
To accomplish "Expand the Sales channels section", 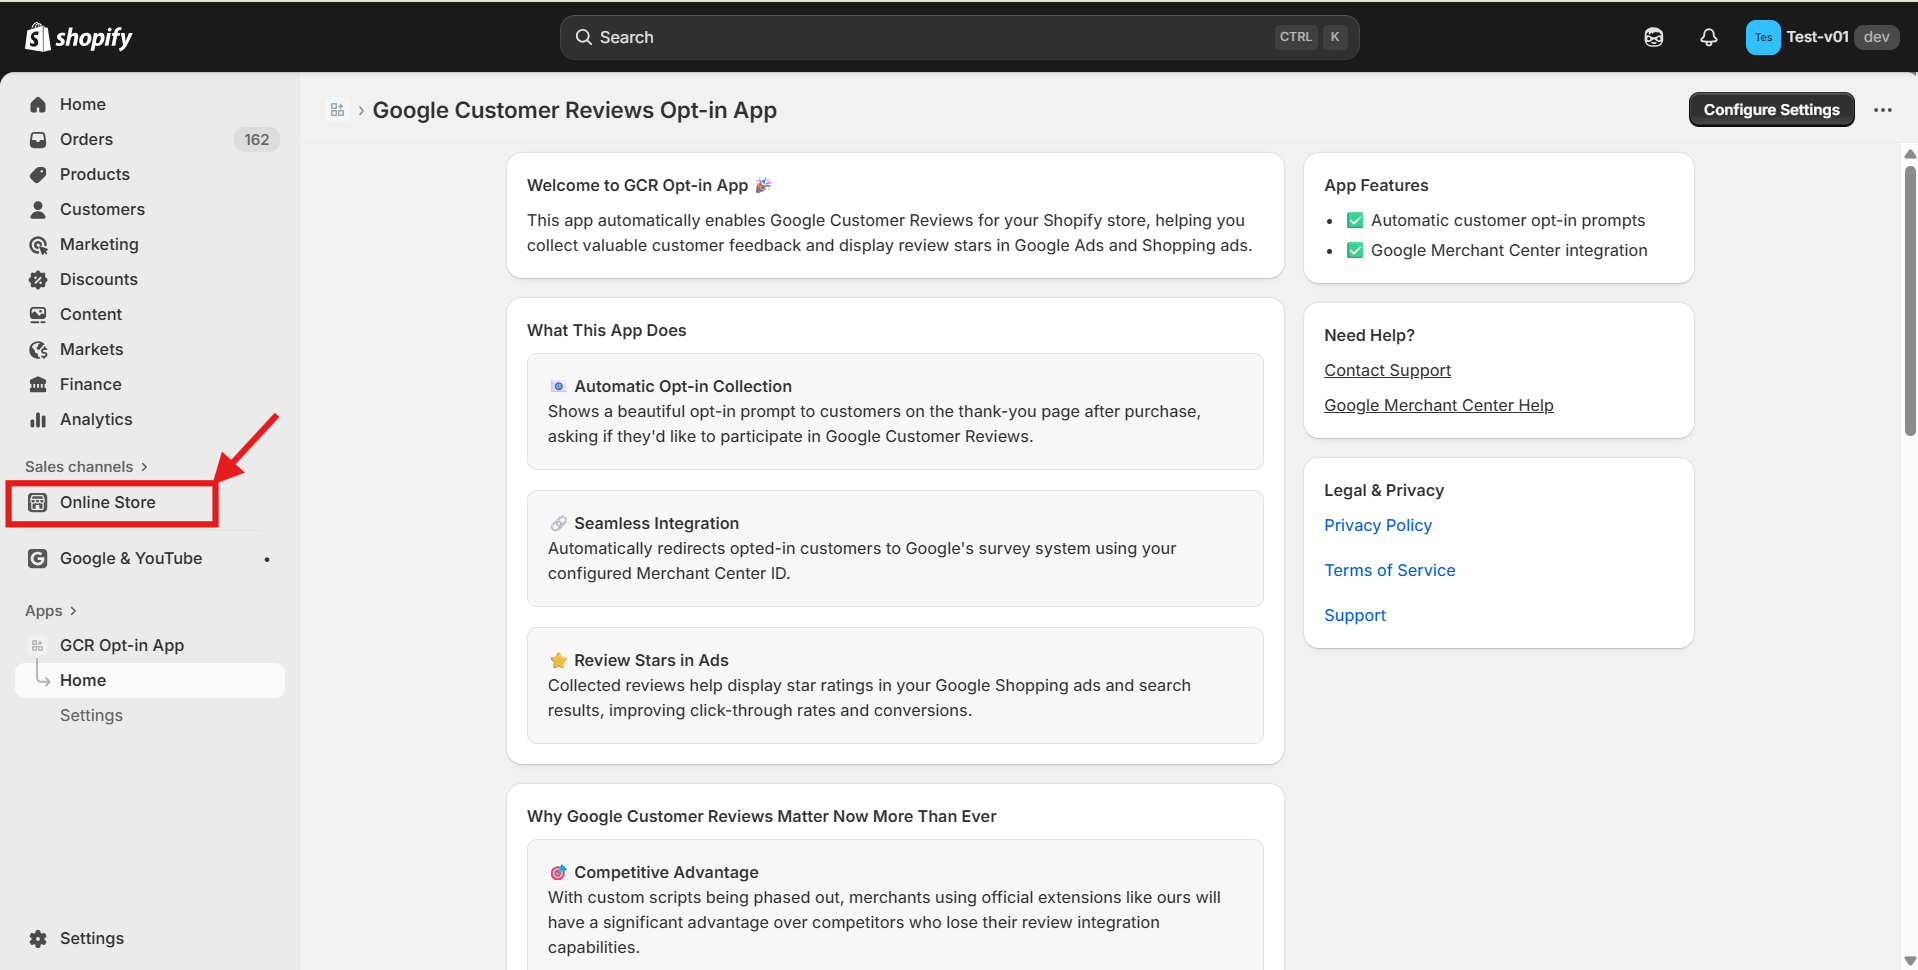I will point(143,466).
